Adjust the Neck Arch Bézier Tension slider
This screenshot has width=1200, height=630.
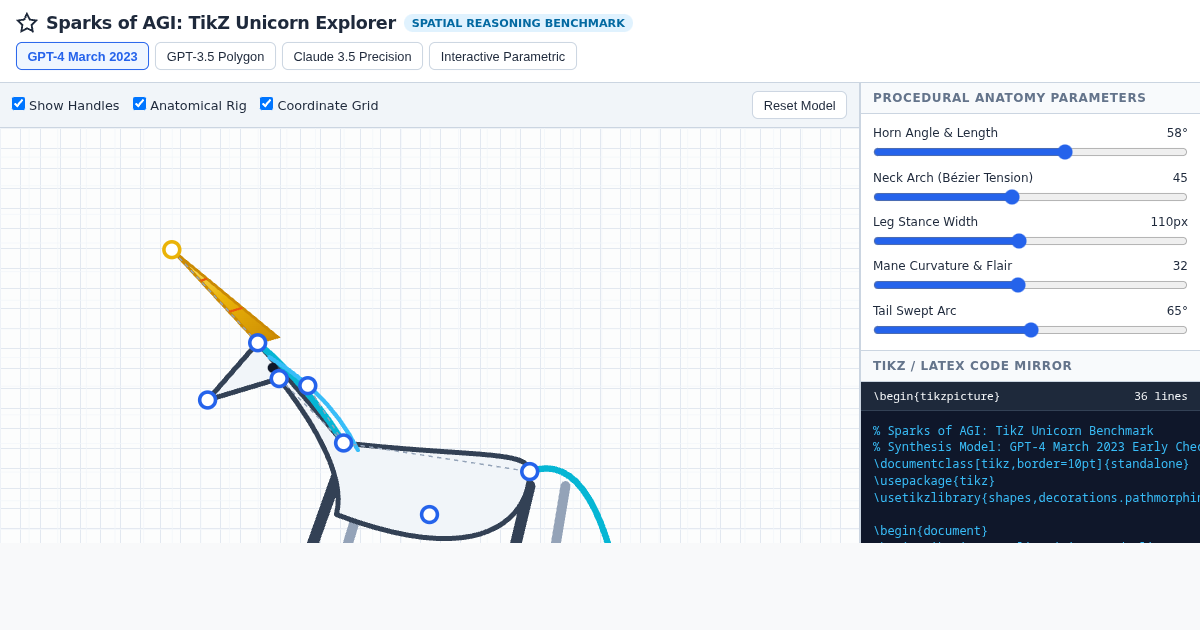1030,197
